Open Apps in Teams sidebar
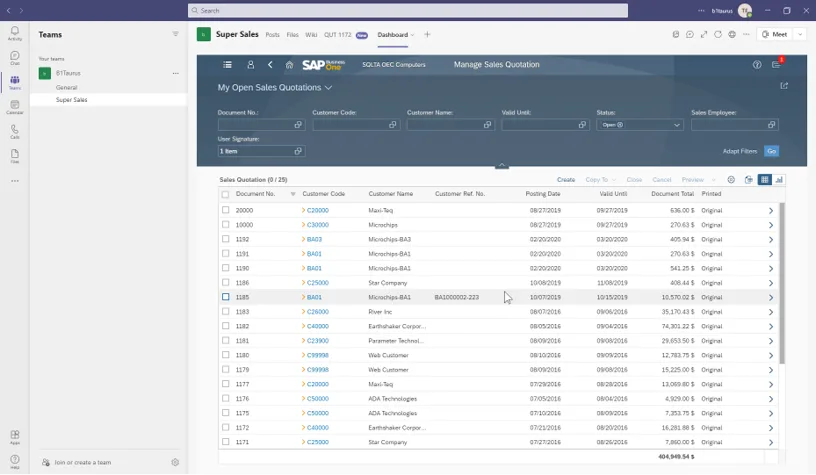Screen dimensions: 816x475 coord(15,437)
